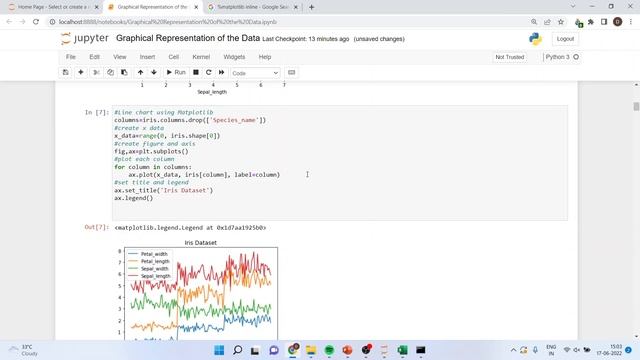Interrupt the kernel with stop icon

coord(196,73)
